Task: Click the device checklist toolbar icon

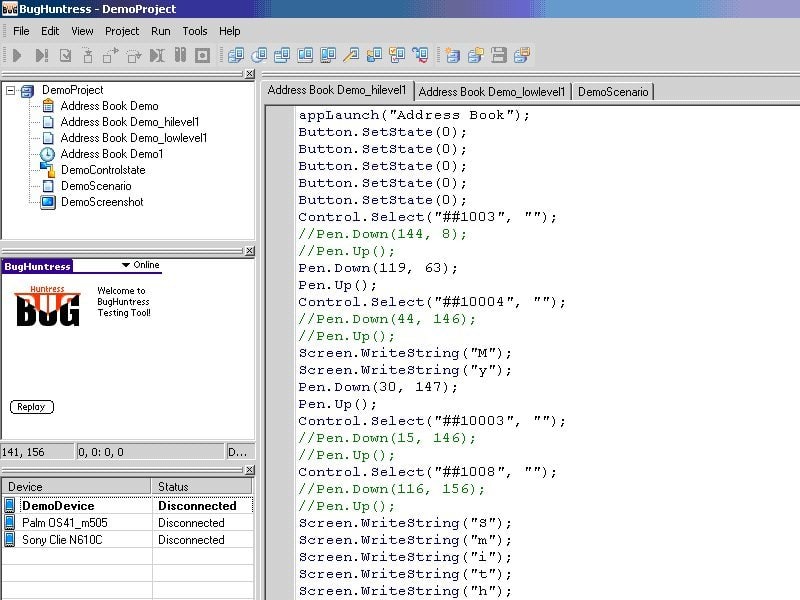Action: (x=397, y=55)
